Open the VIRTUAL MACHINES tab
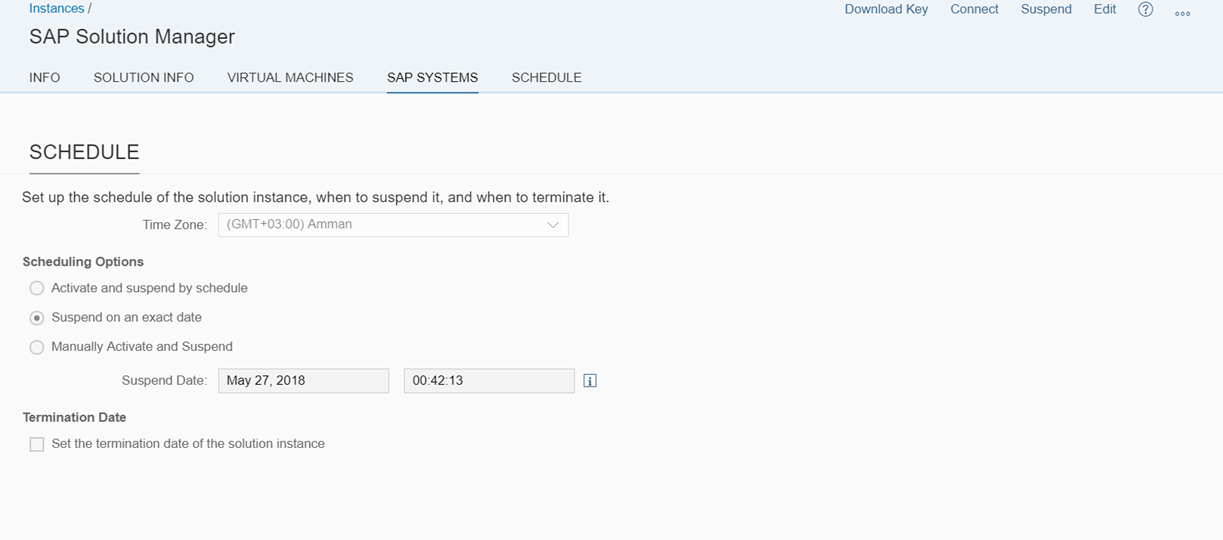Screen dimensions: 1223x540 (290, 77)
